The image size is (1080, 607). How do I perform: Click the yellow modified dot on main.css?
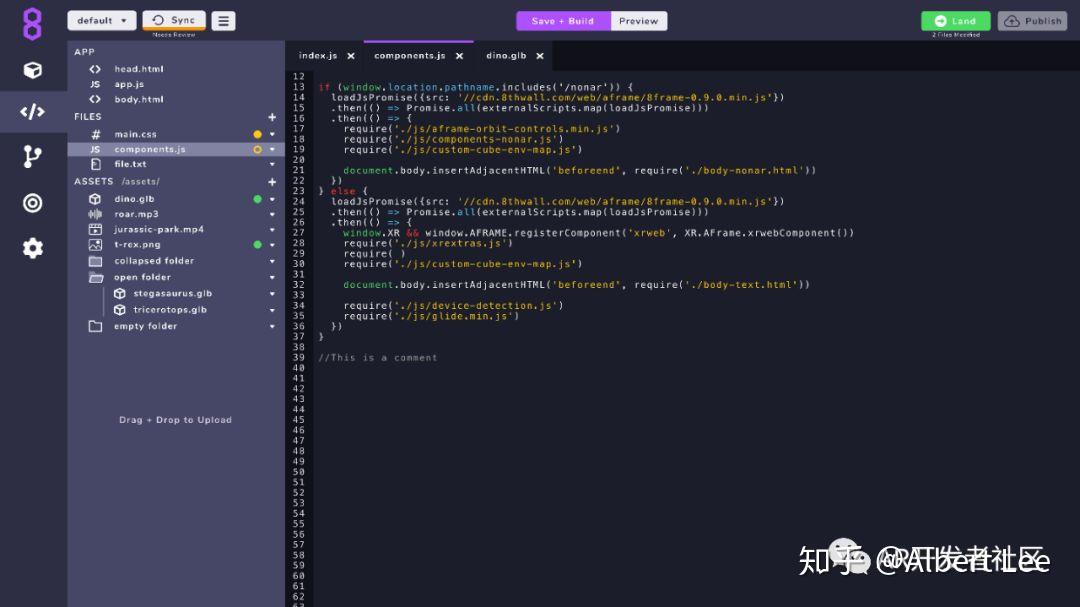(258, 131)
